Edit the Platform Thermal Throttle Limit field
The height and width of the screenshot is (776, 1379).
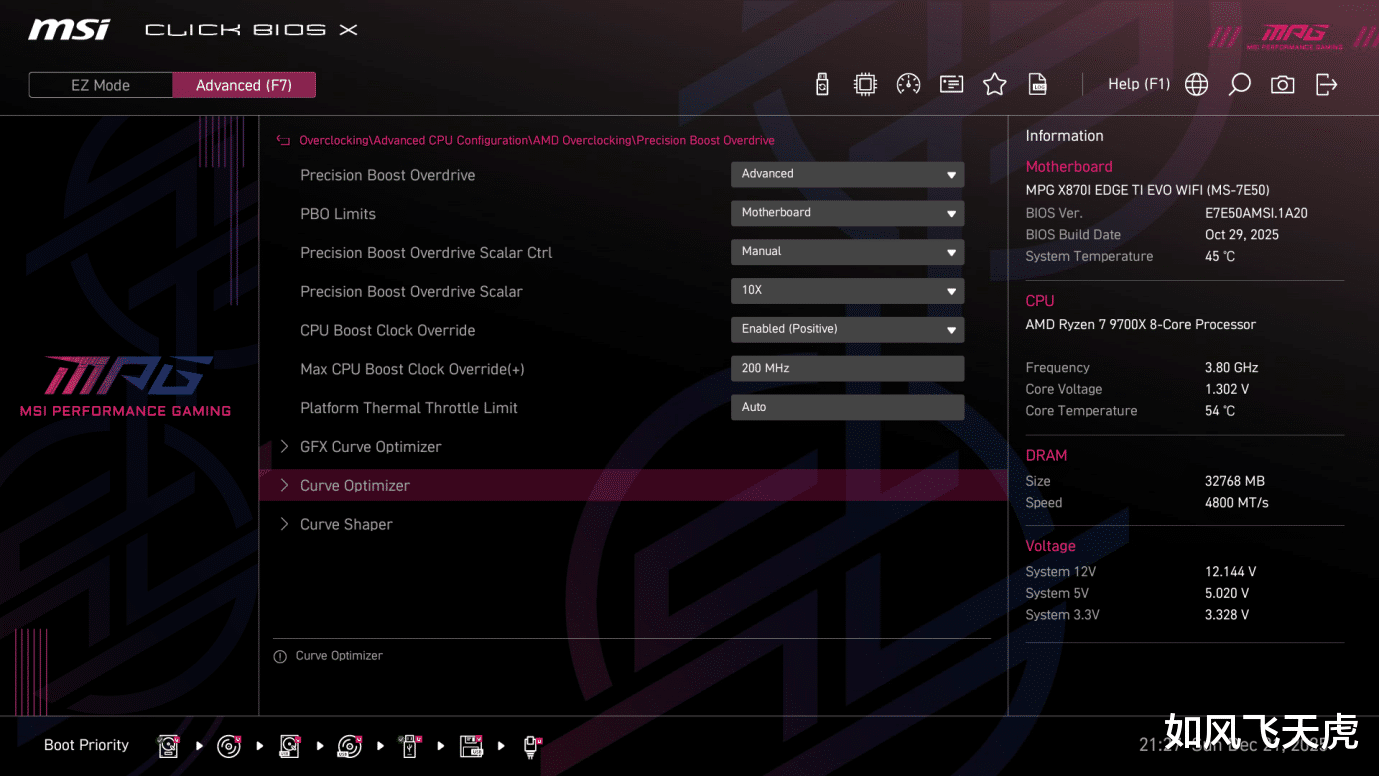pos(847,407)
